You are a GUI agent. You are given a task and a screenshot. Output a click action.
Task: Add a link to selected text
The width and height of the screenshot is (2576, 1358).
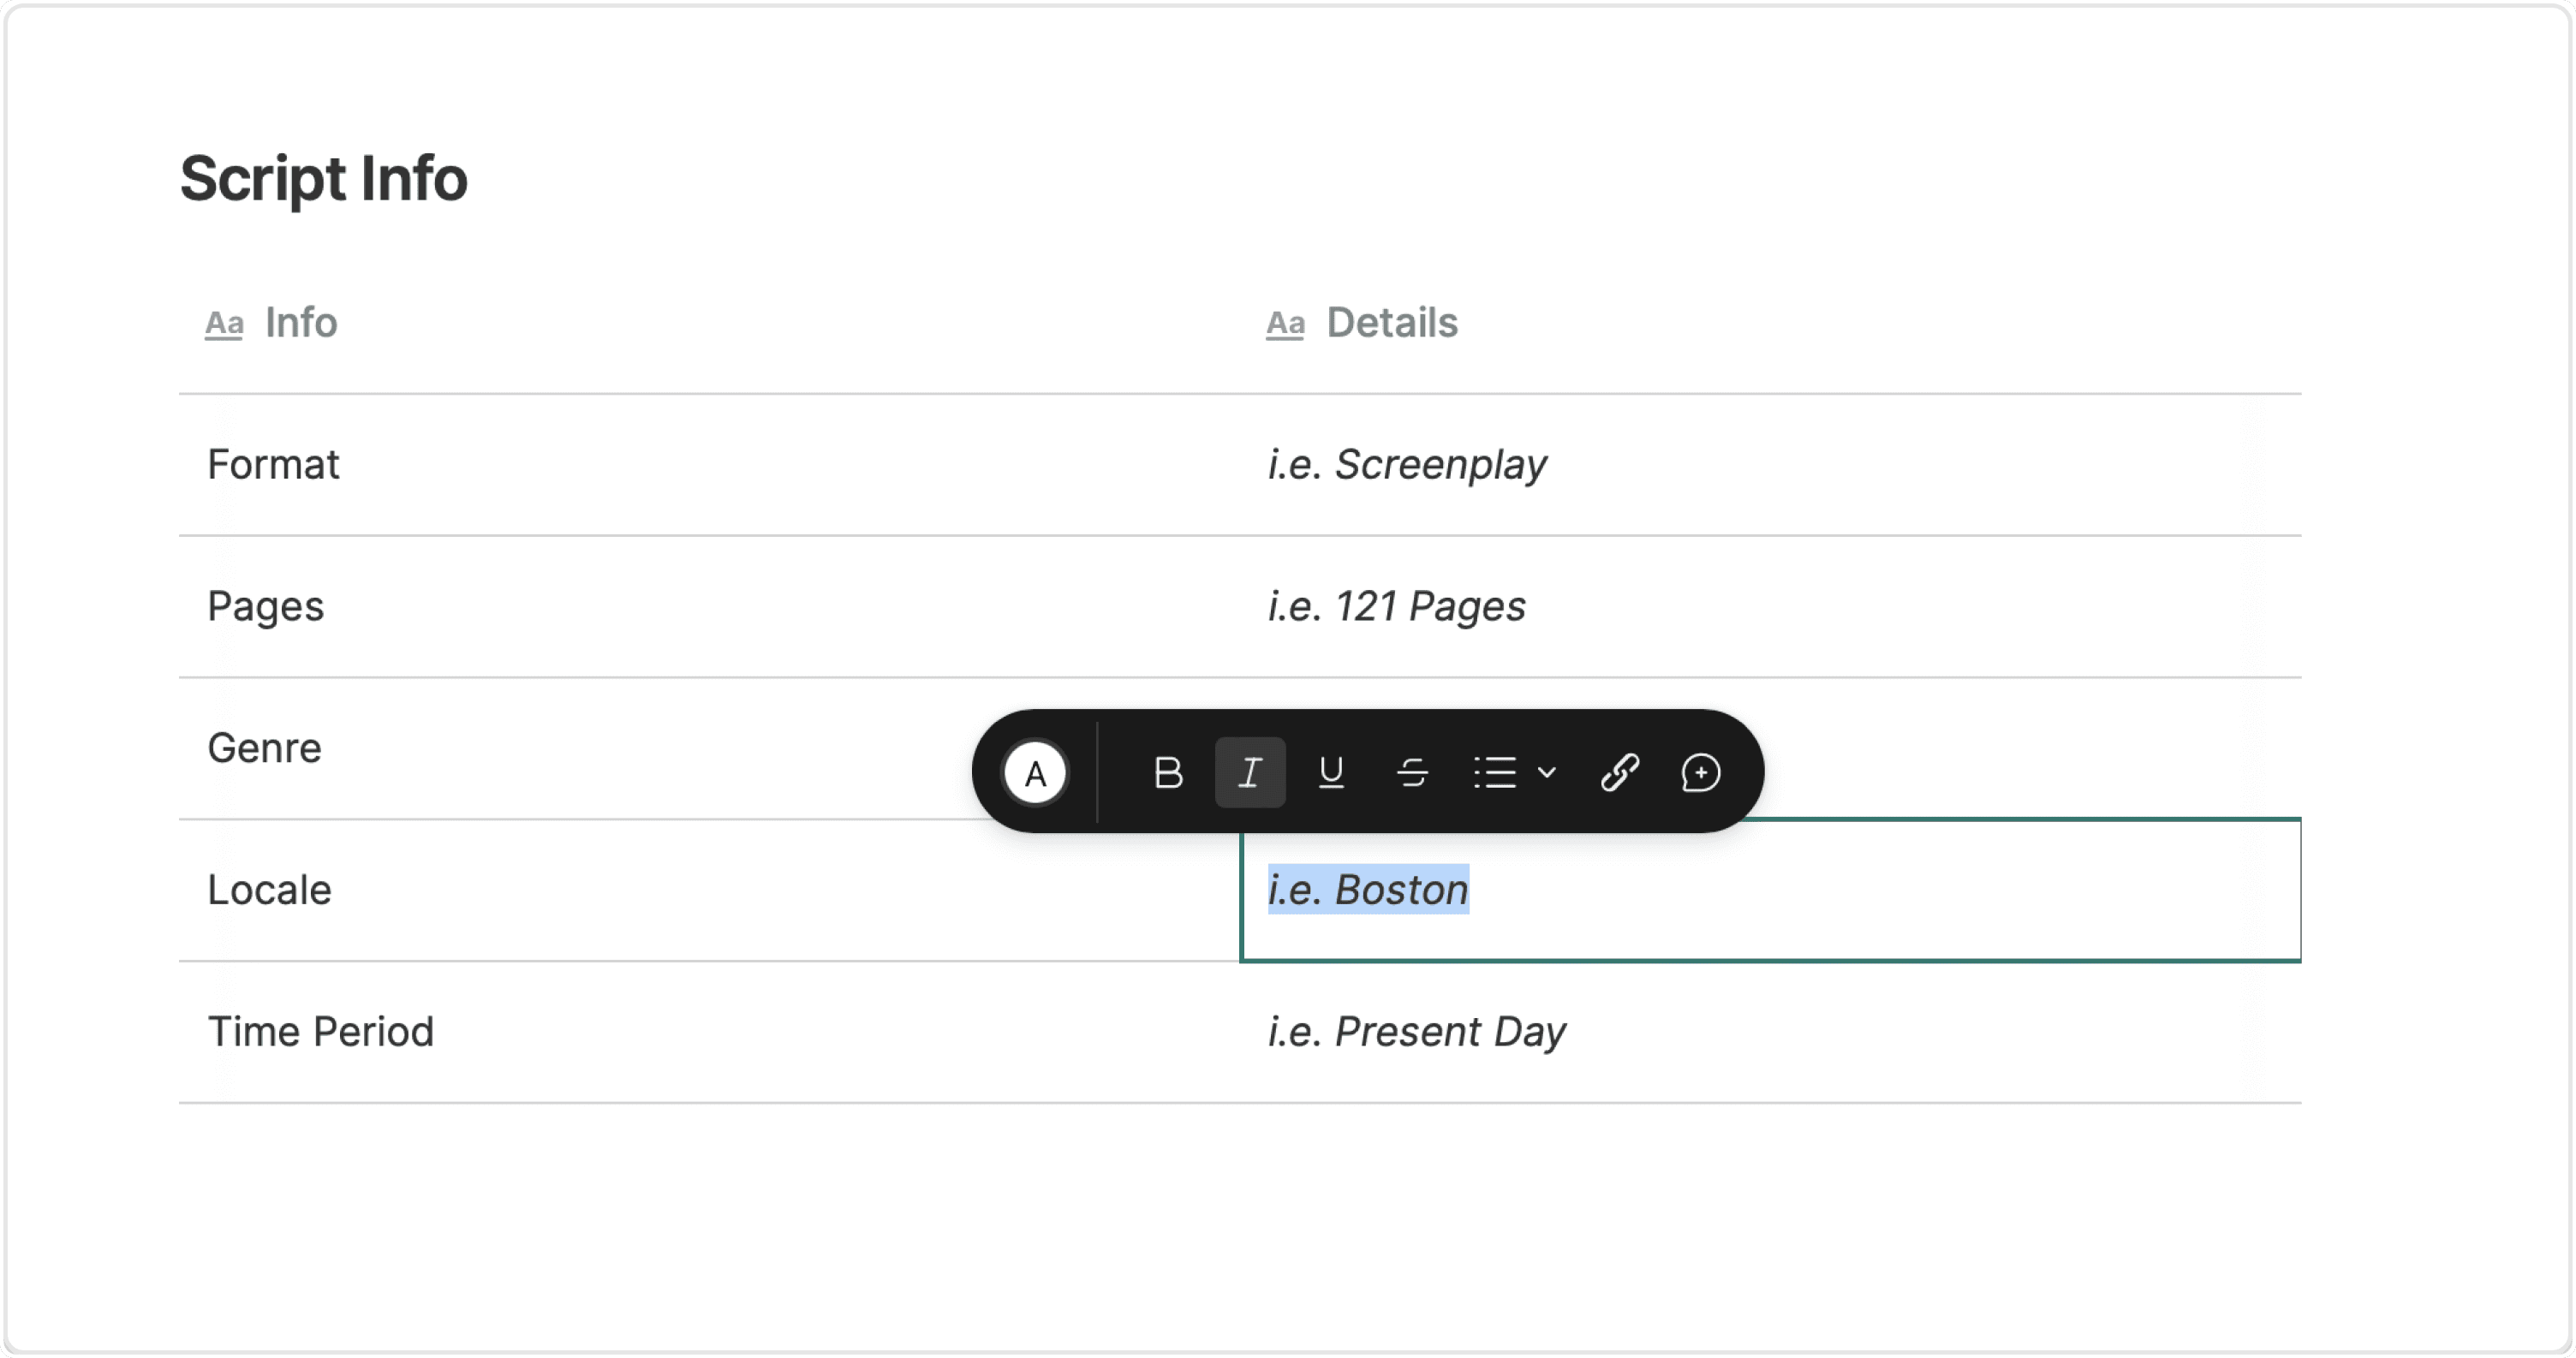tap(1619, 773)
